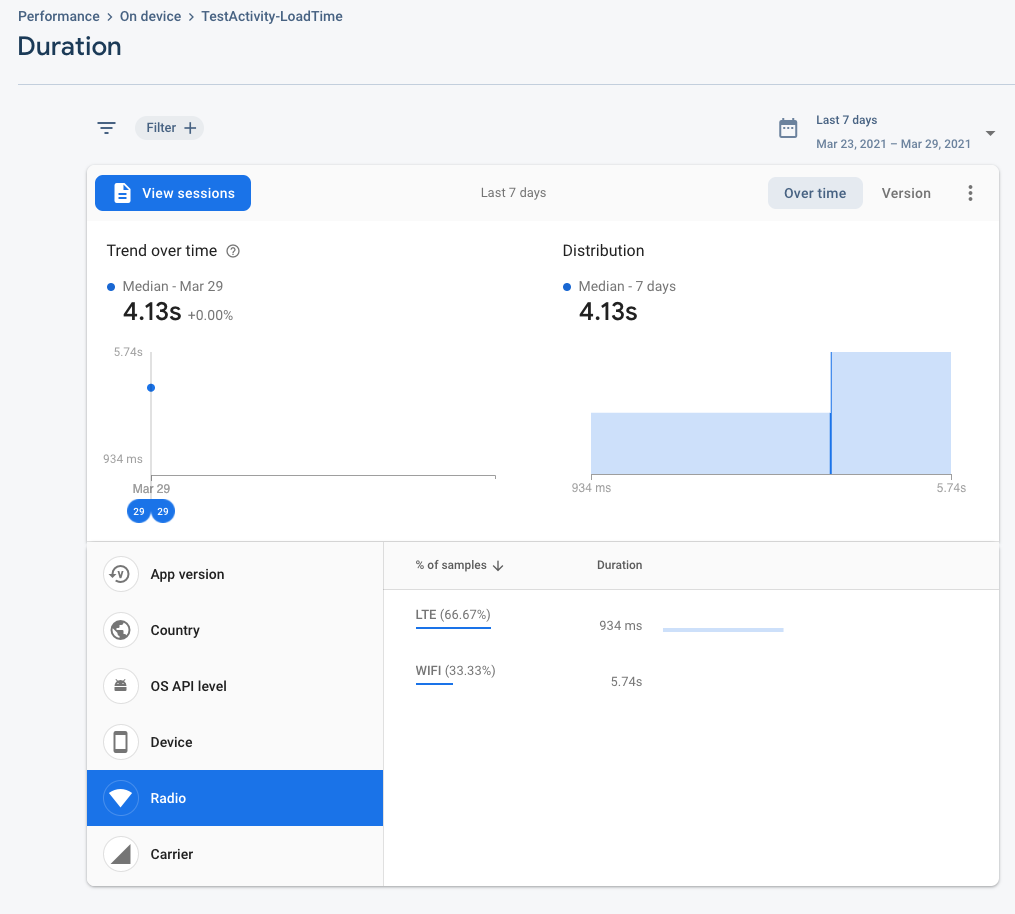
Task: Switch to the Over time view
Action: [814, 193]
